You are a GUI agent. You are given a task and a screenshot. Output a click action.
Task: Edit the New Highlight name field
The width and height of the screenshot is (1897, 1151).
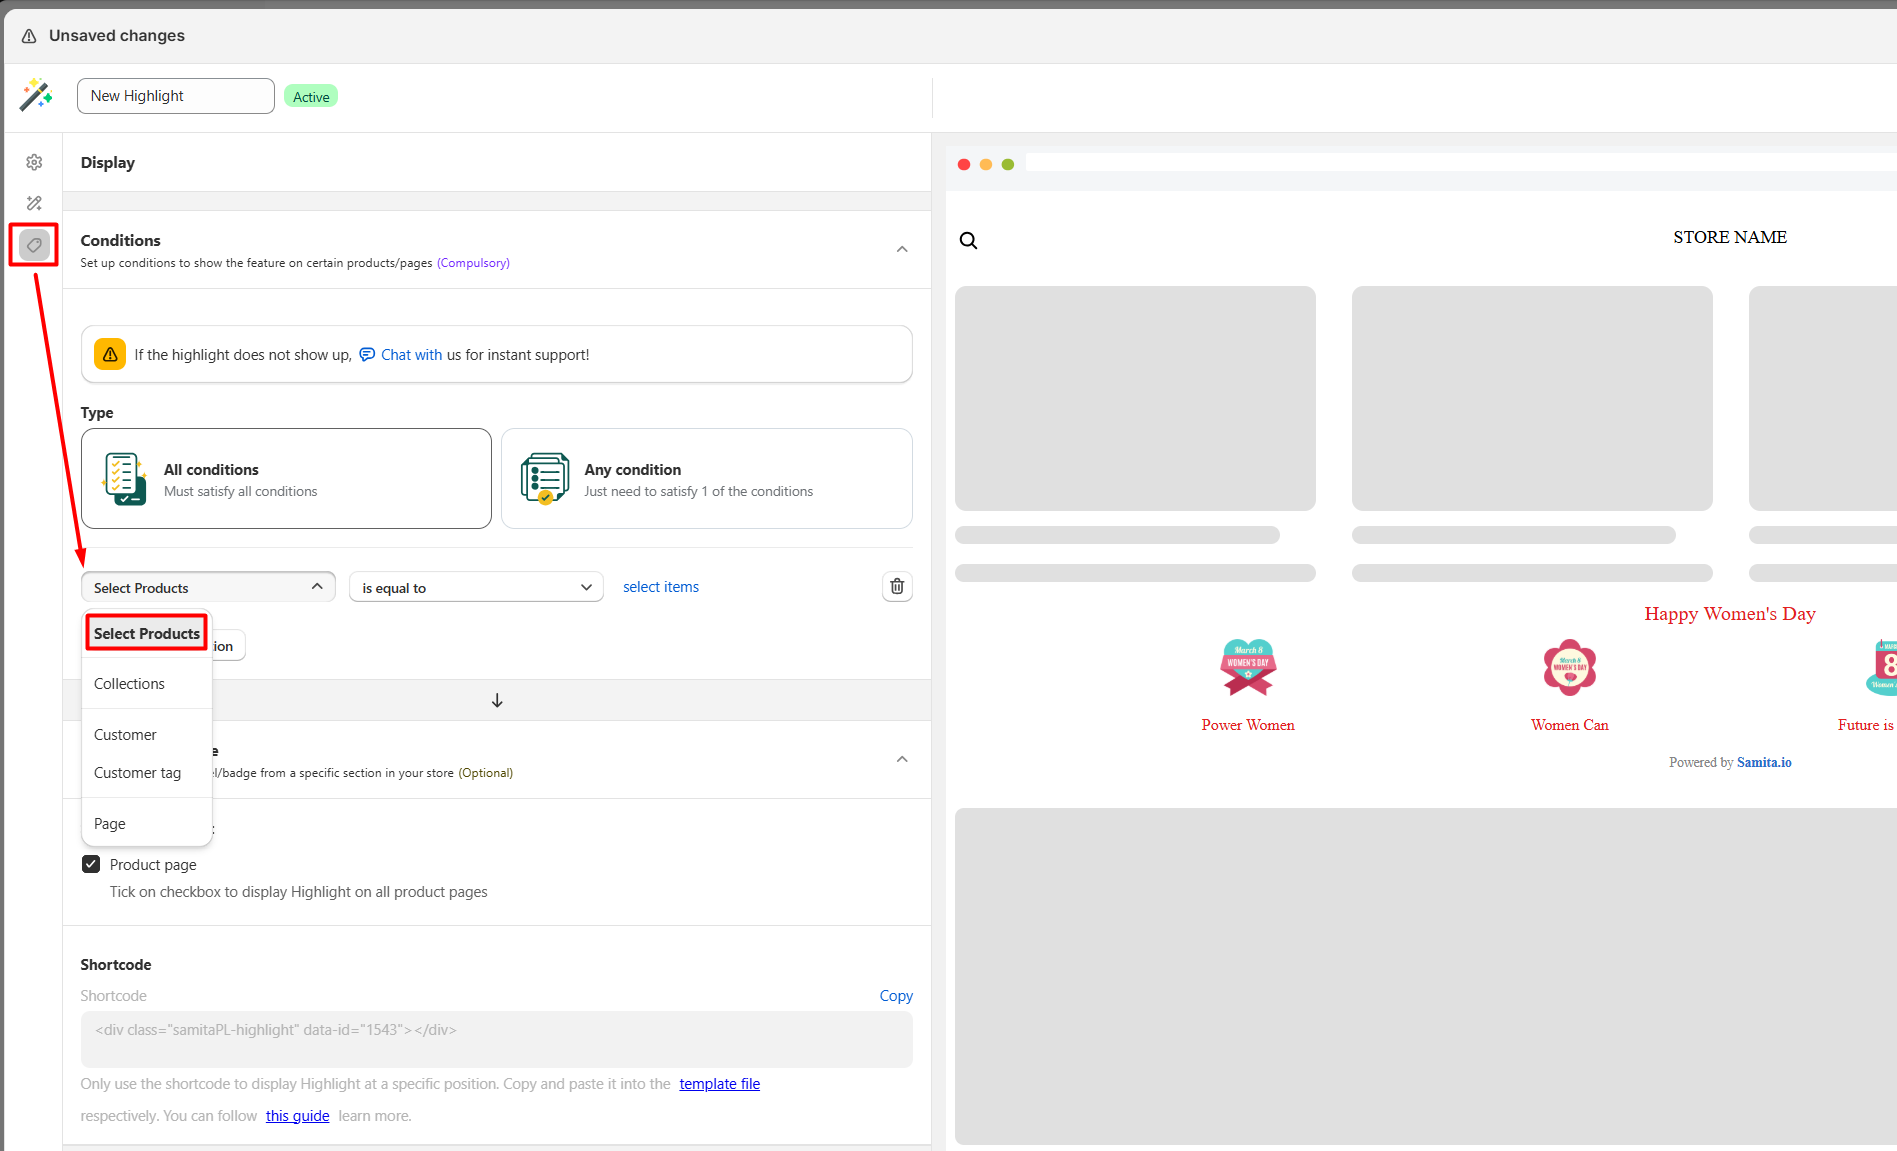pyautogui.click(x=176, y=96)
